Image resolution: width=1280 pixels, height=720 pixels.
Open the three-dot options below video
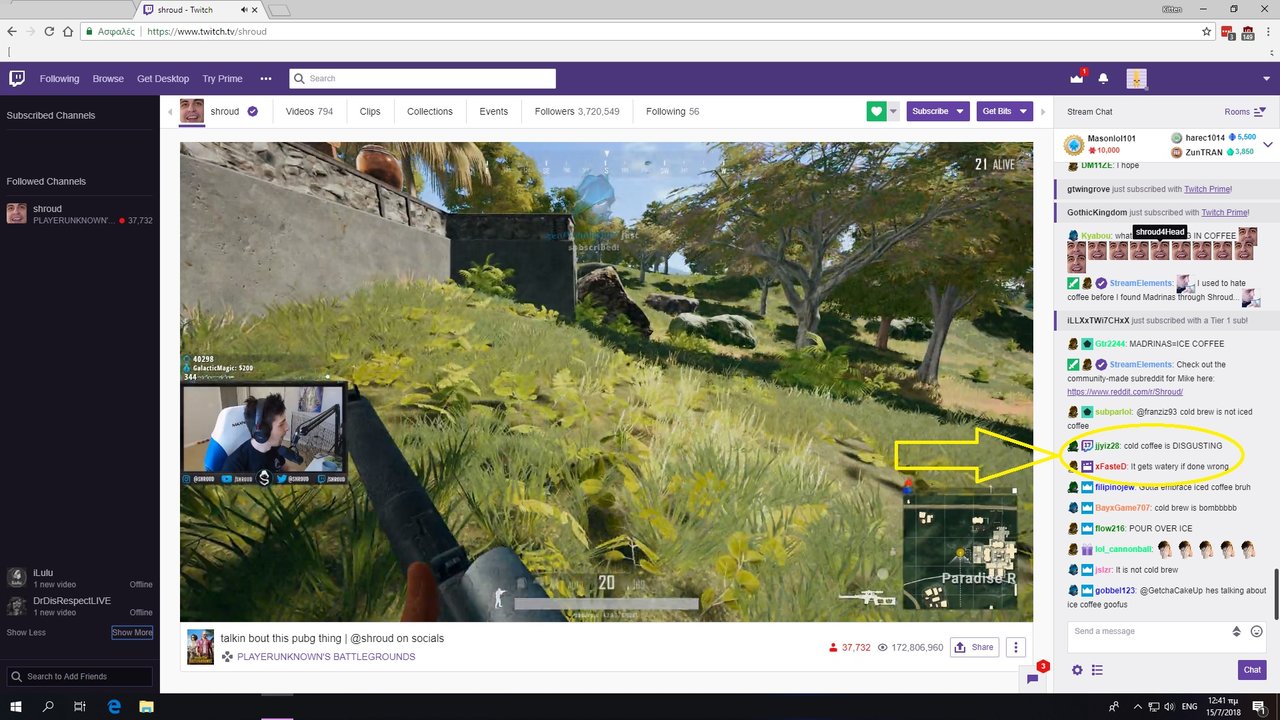coord(1015,647)
